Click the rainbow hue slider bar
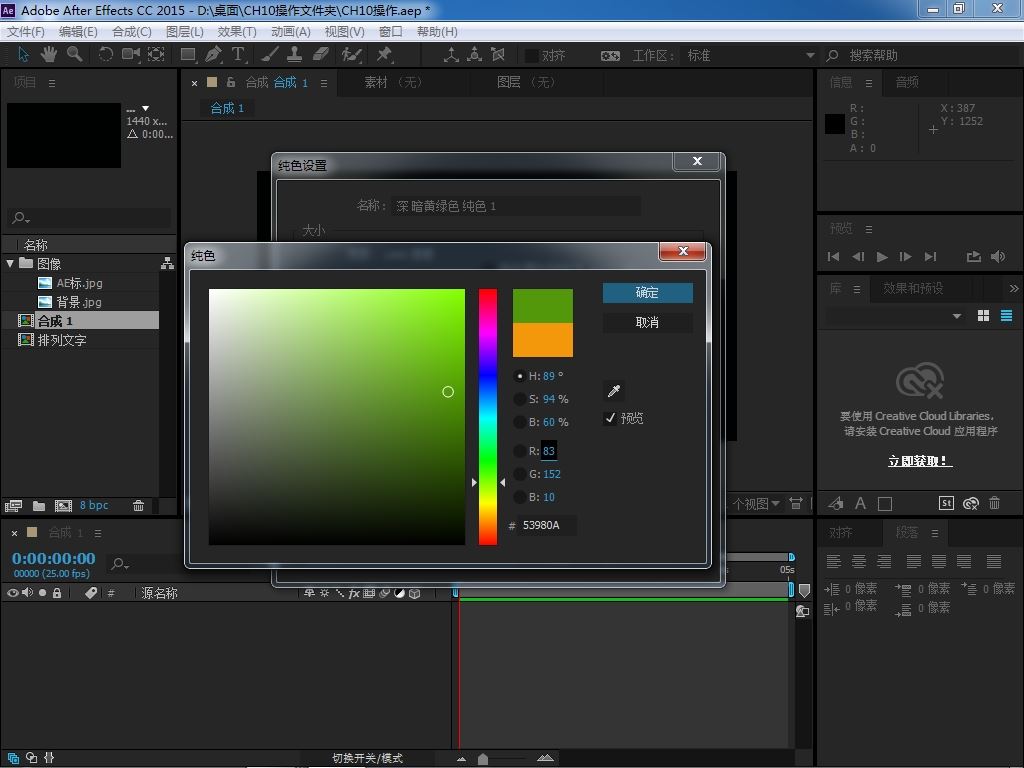Viewport: 1024px width, 768px height. point(487,417)
